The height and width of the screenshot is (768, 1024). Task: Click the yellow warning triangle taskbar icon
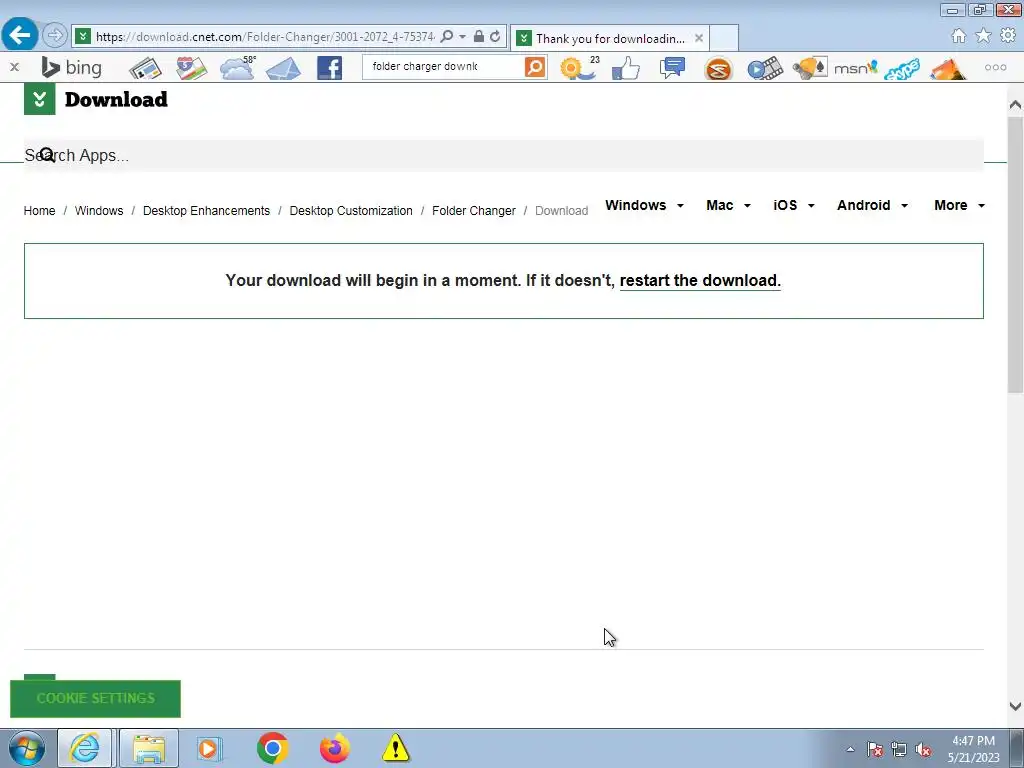coord(395,748)
